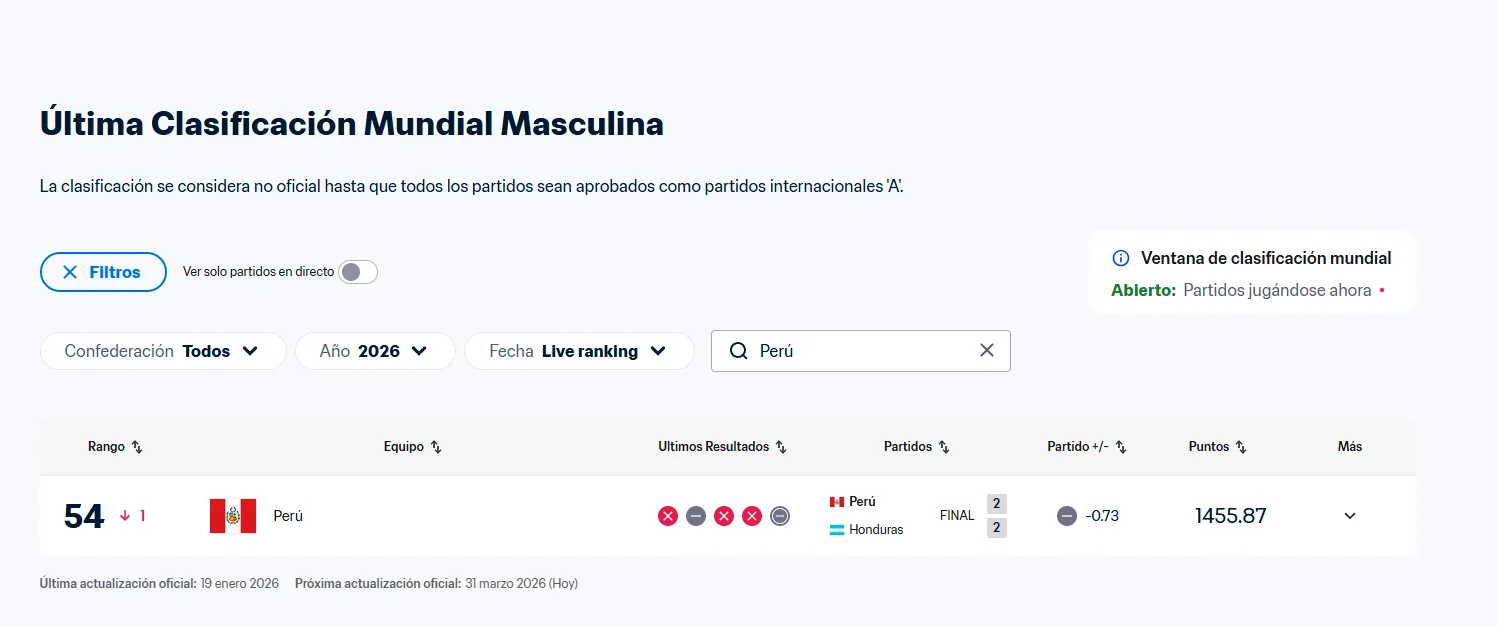Sort by the Partido +/- column
Image resolution: width=1498 pixels, height=627 pixels.
click(x=1121, y=447)
